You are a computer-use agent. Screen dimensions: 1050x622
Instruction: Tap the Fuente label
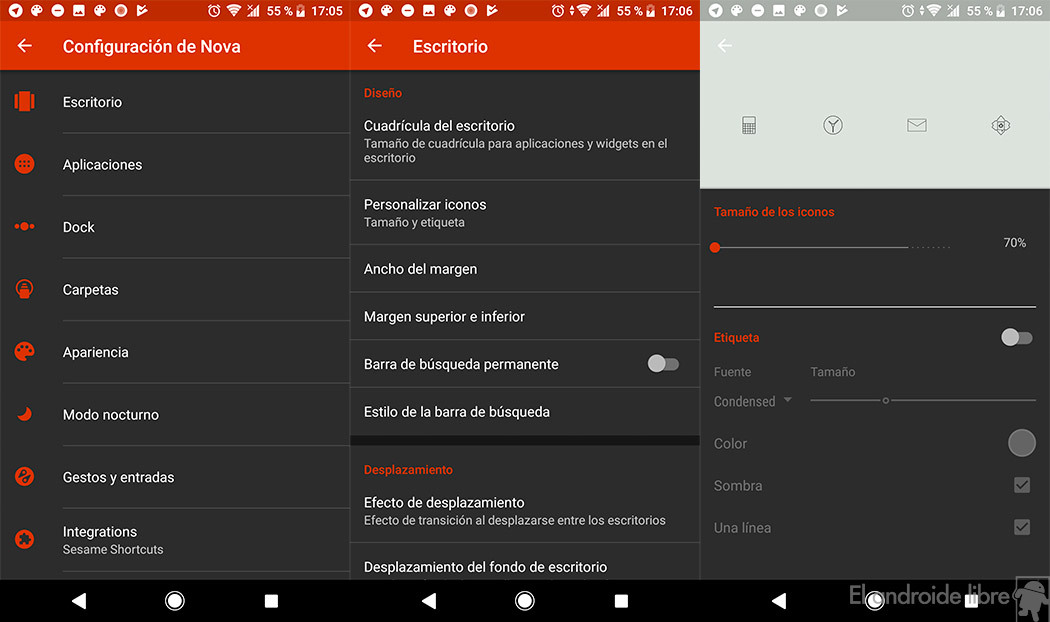pos(732,372)
